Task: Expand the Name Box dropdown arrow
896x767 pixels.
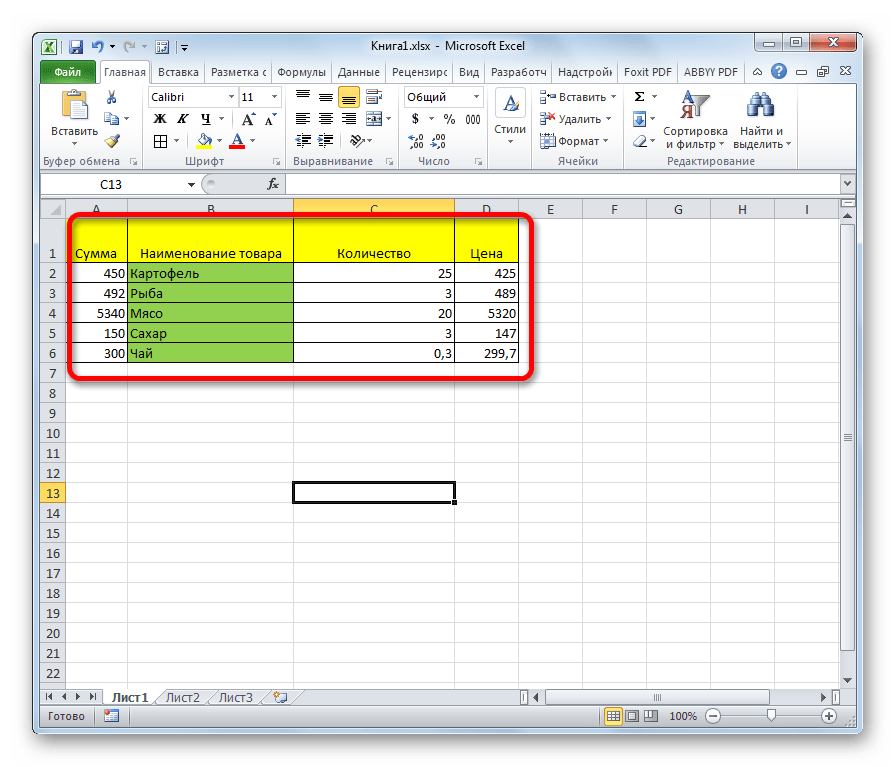Action: pos(192,185)
